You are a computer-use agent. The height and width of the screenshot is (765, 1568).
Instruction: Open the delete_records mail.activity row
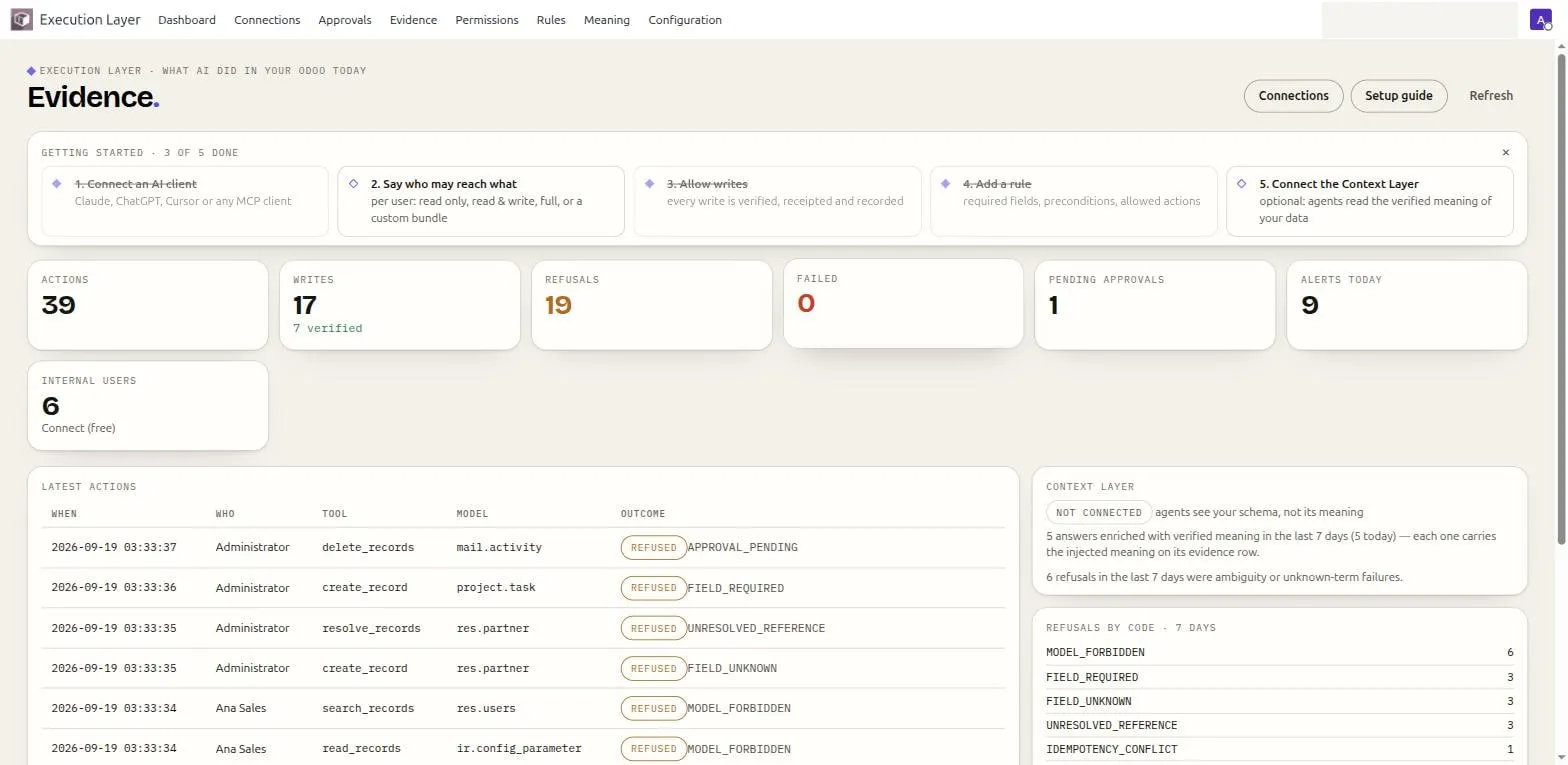[x=523, y=548]
